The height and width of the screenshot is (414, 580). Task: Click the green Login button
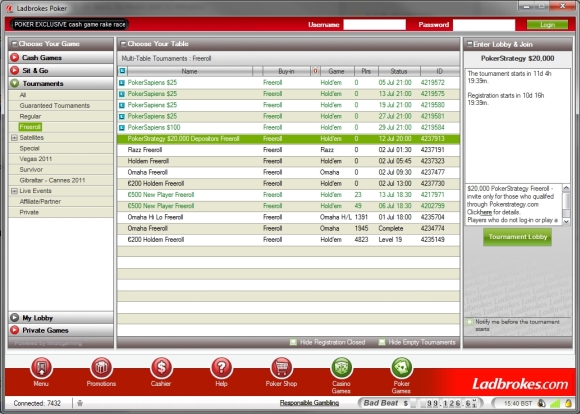547,25
